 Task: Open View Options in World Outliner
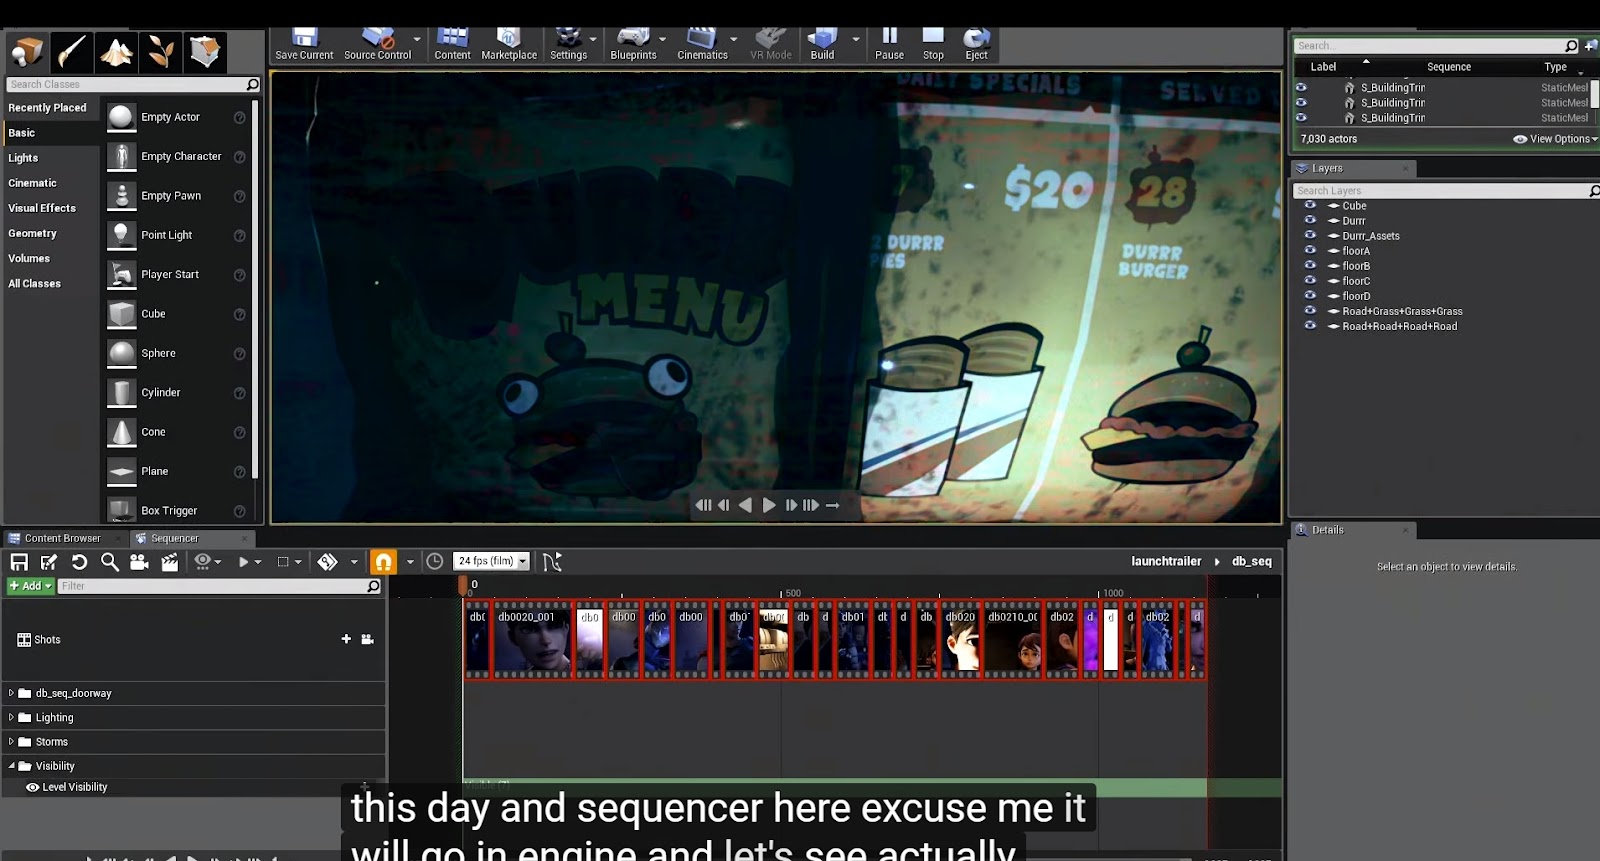[x=1555, y=139]
